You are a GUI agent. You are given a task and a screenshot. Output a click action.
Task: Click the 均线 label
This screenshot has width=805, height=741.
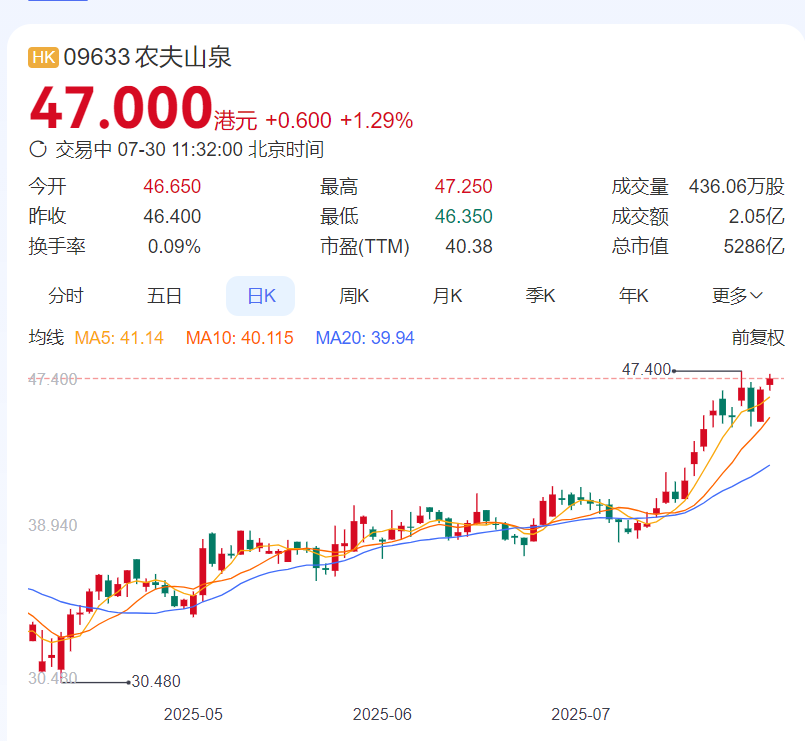pos(46,338)
